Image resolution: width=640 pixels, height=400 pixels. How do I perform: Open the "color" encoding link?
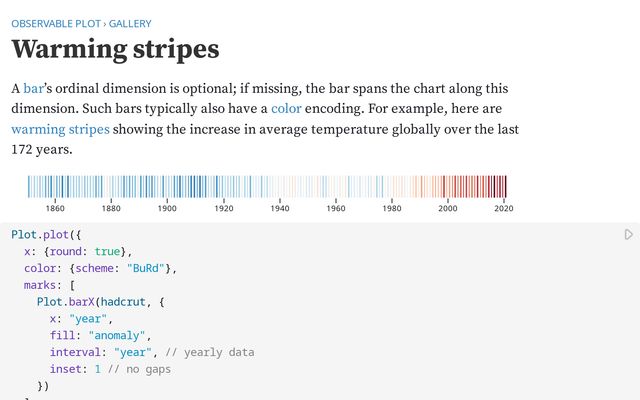point(286,109)
